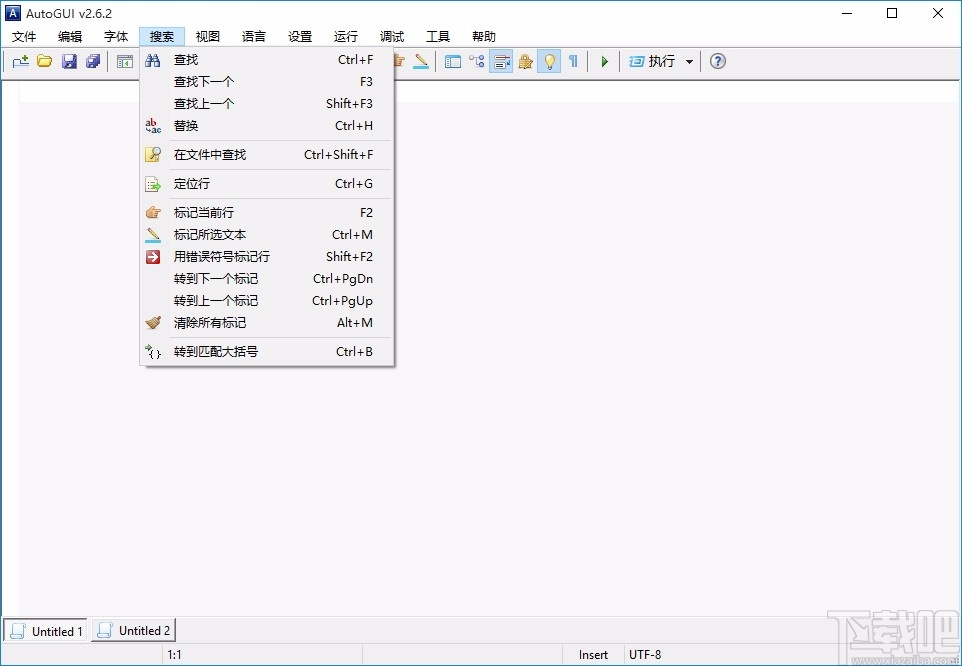The image size is (962, 666).
Task: Toggle the lightbulb highlighting icon
Action: pyautogui.click(x=549, y=61)
